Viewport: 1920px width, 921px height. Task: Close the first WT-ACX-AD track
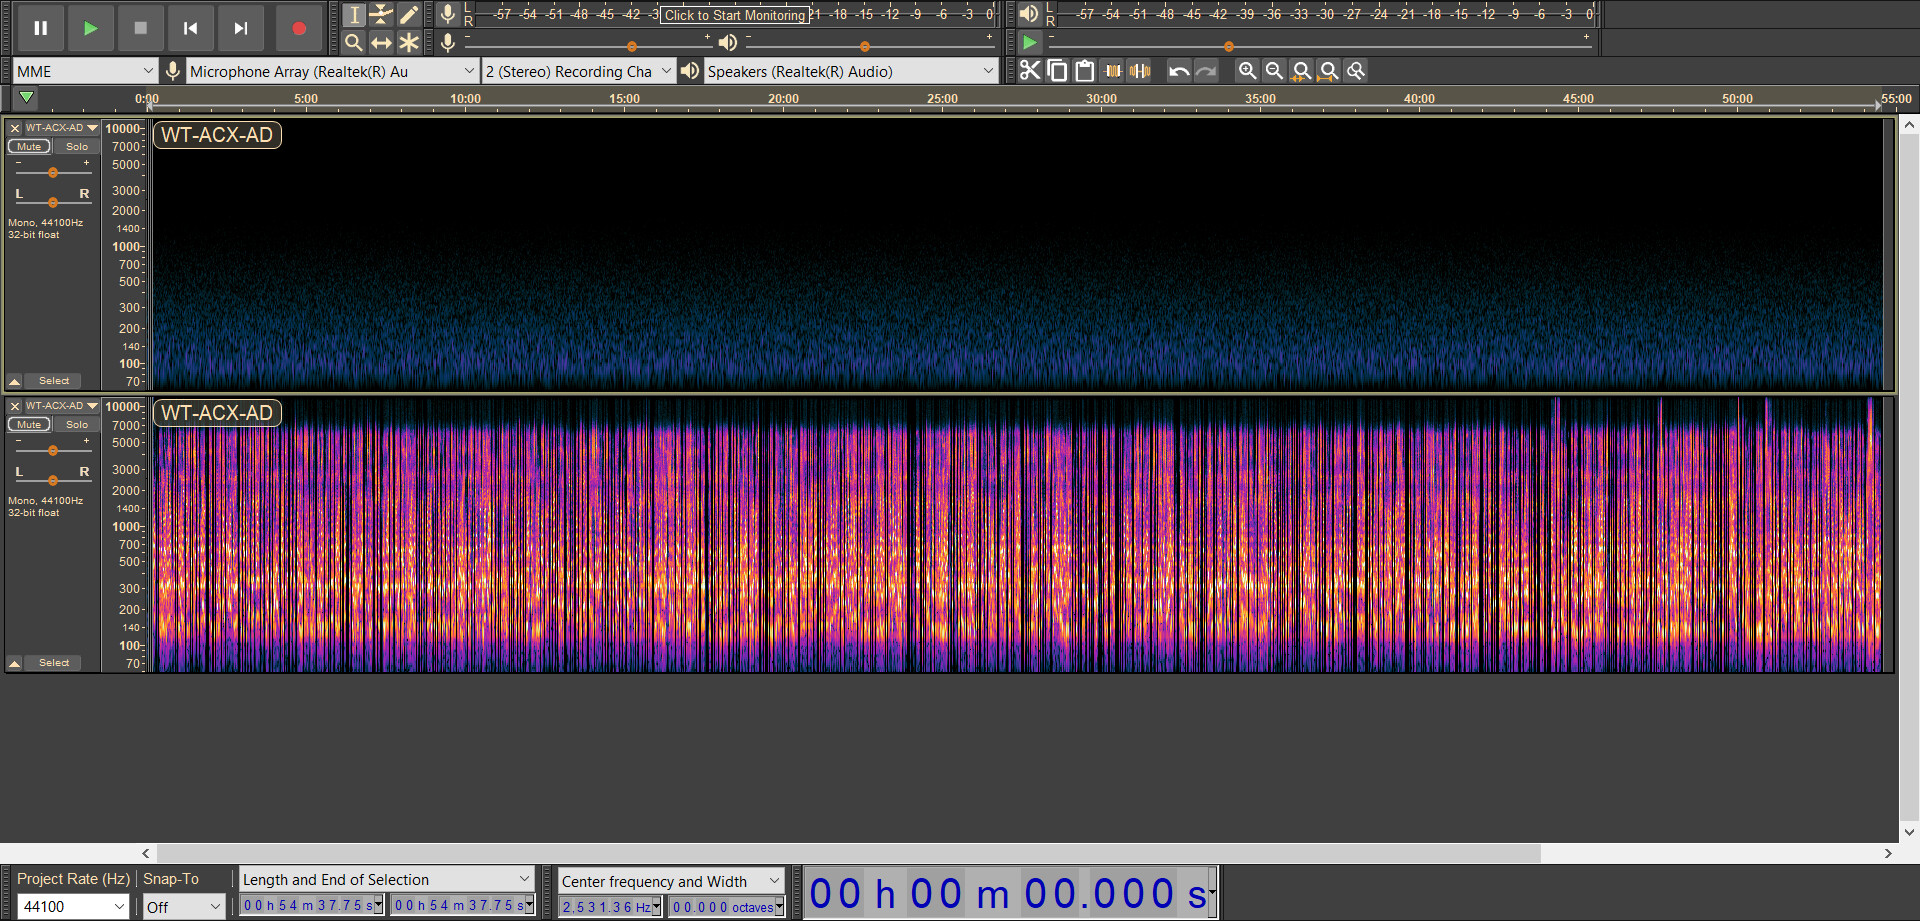15,128
